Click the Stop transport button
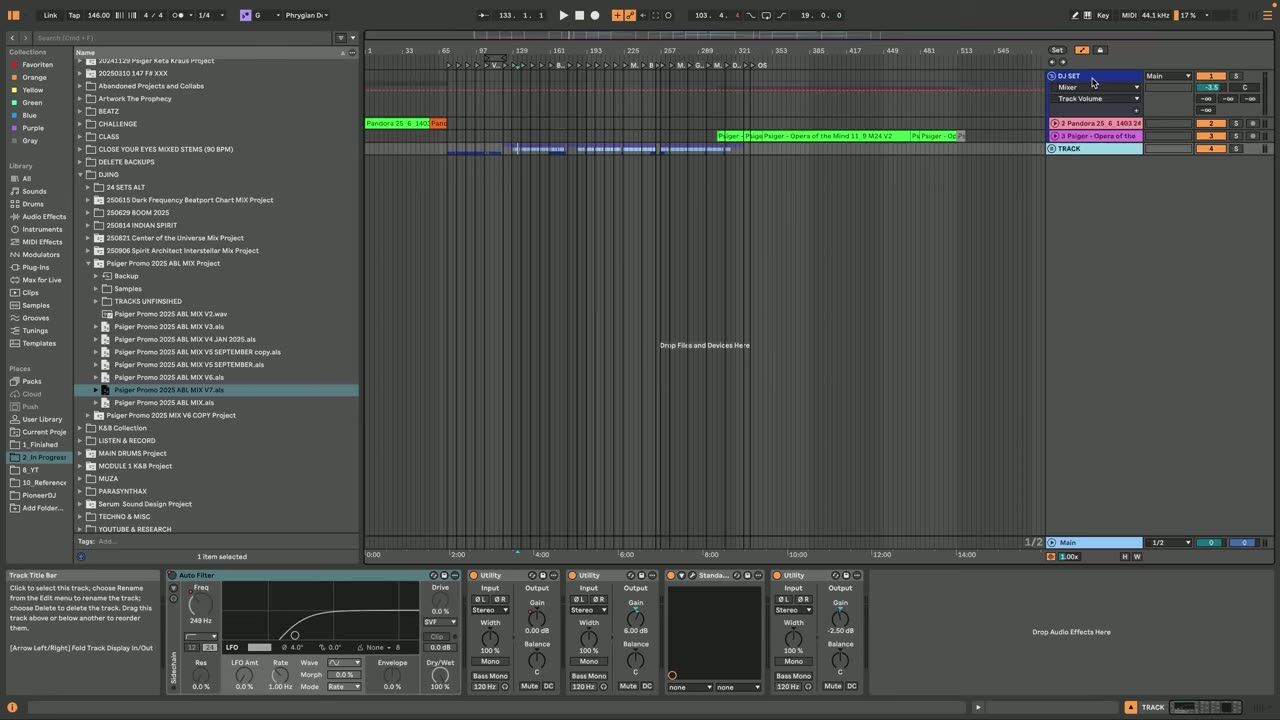The width and height of the screenshot is (1280, 720). (x=579, y=15)
